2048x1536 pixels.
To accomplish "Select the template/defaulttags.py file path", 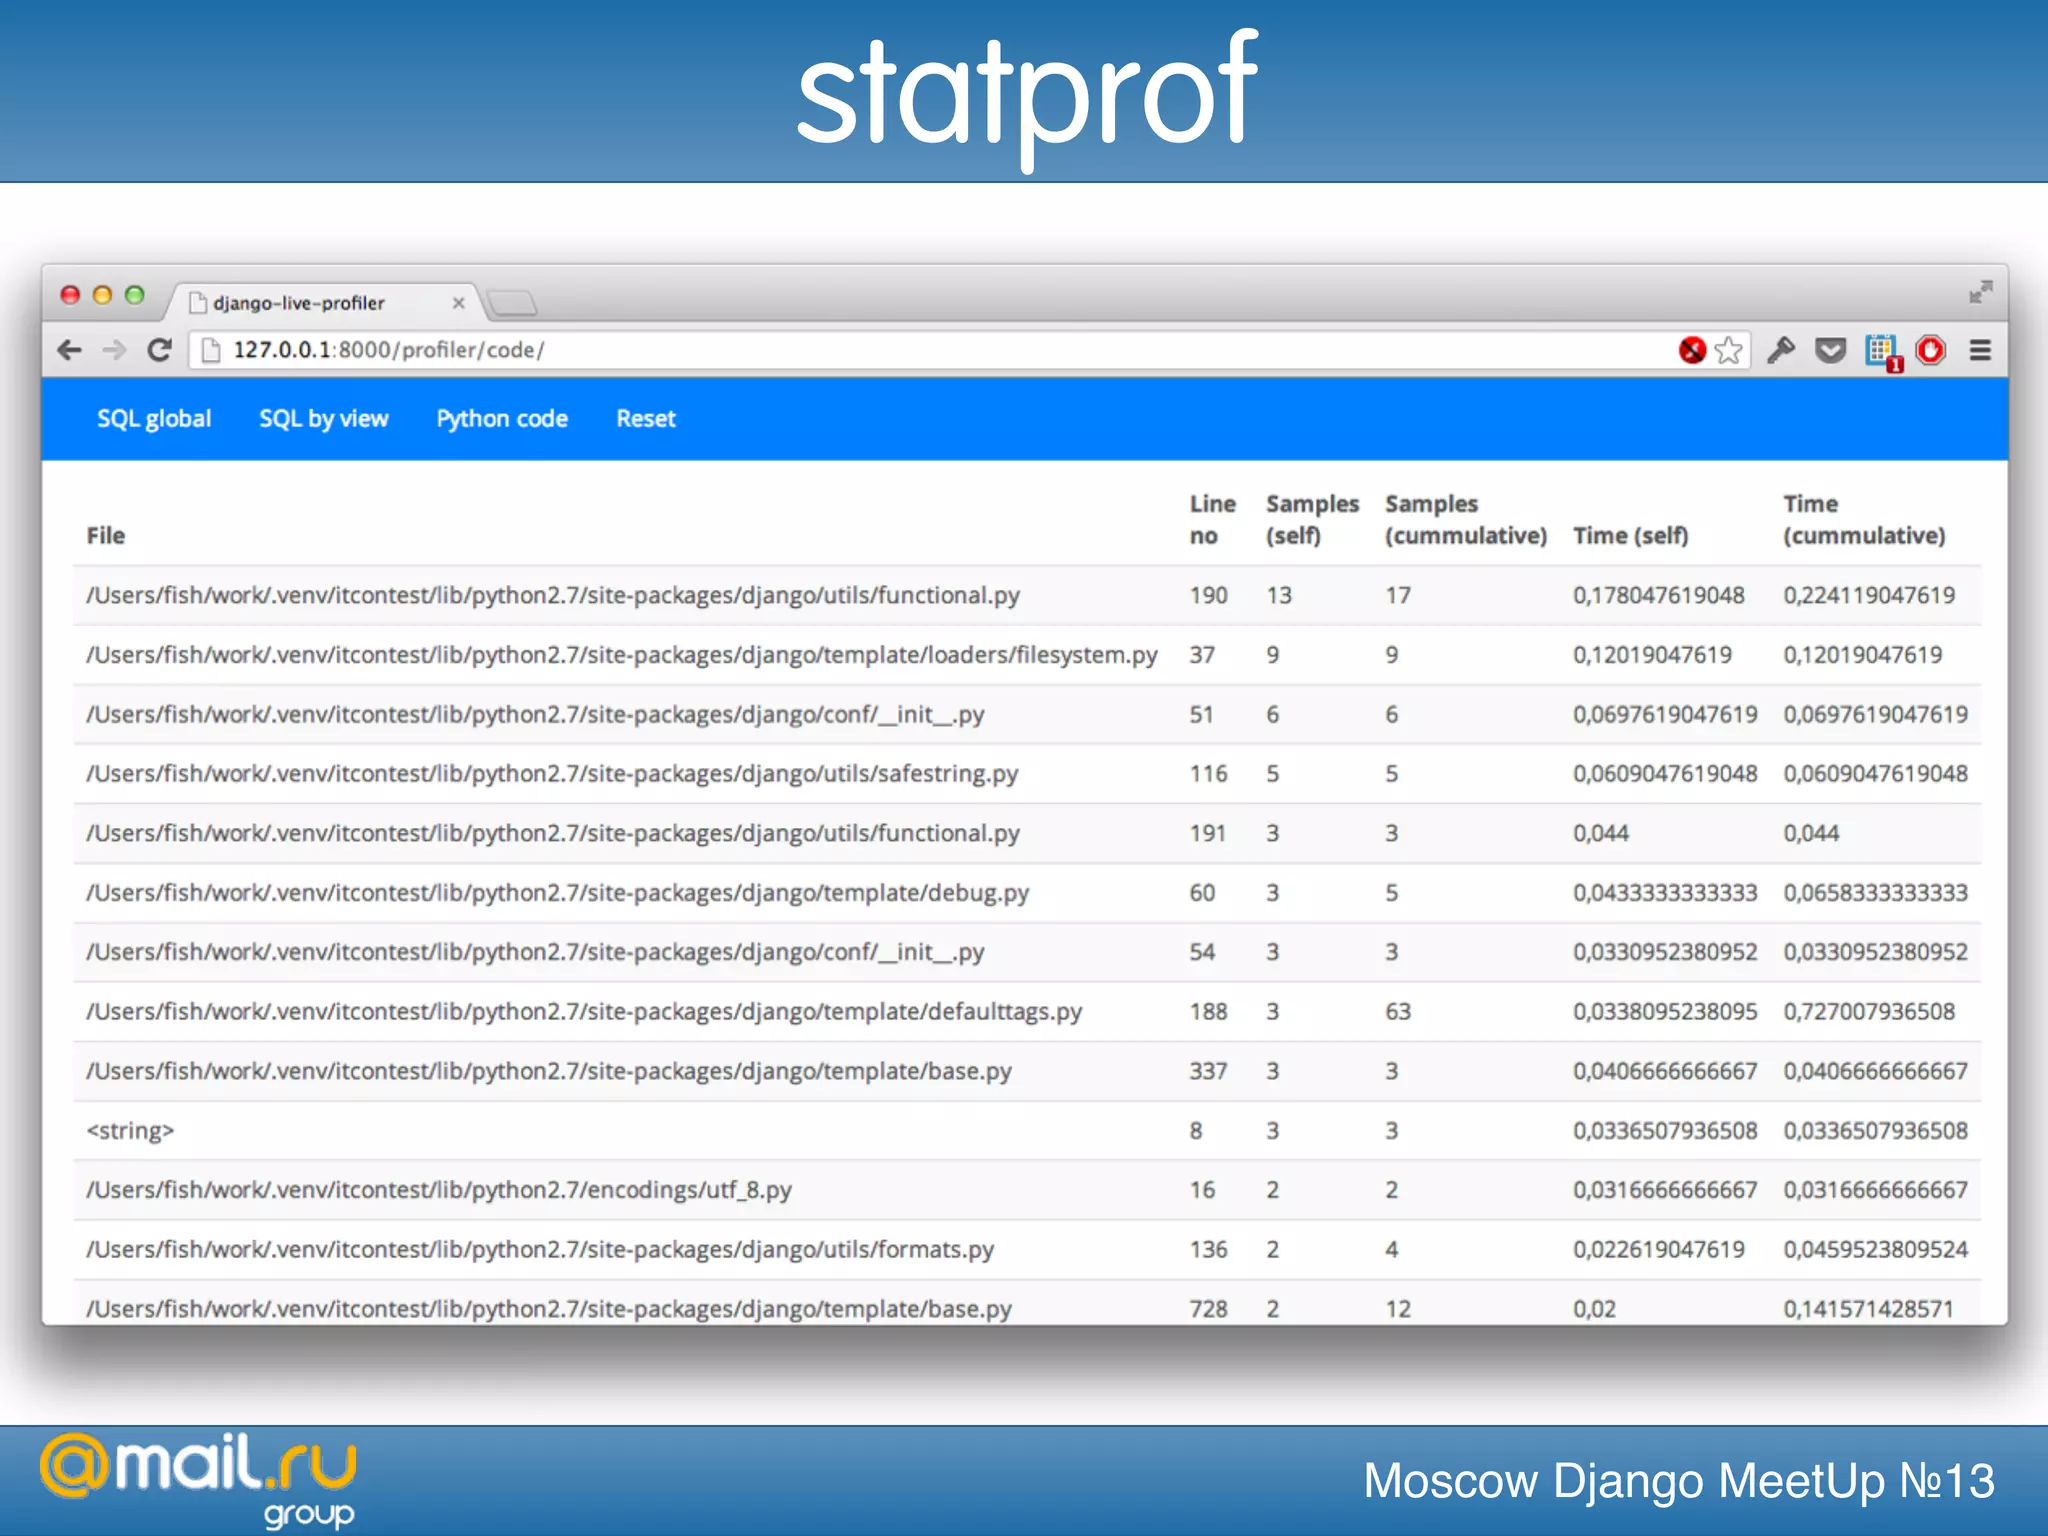I will tap(584, 1012).
